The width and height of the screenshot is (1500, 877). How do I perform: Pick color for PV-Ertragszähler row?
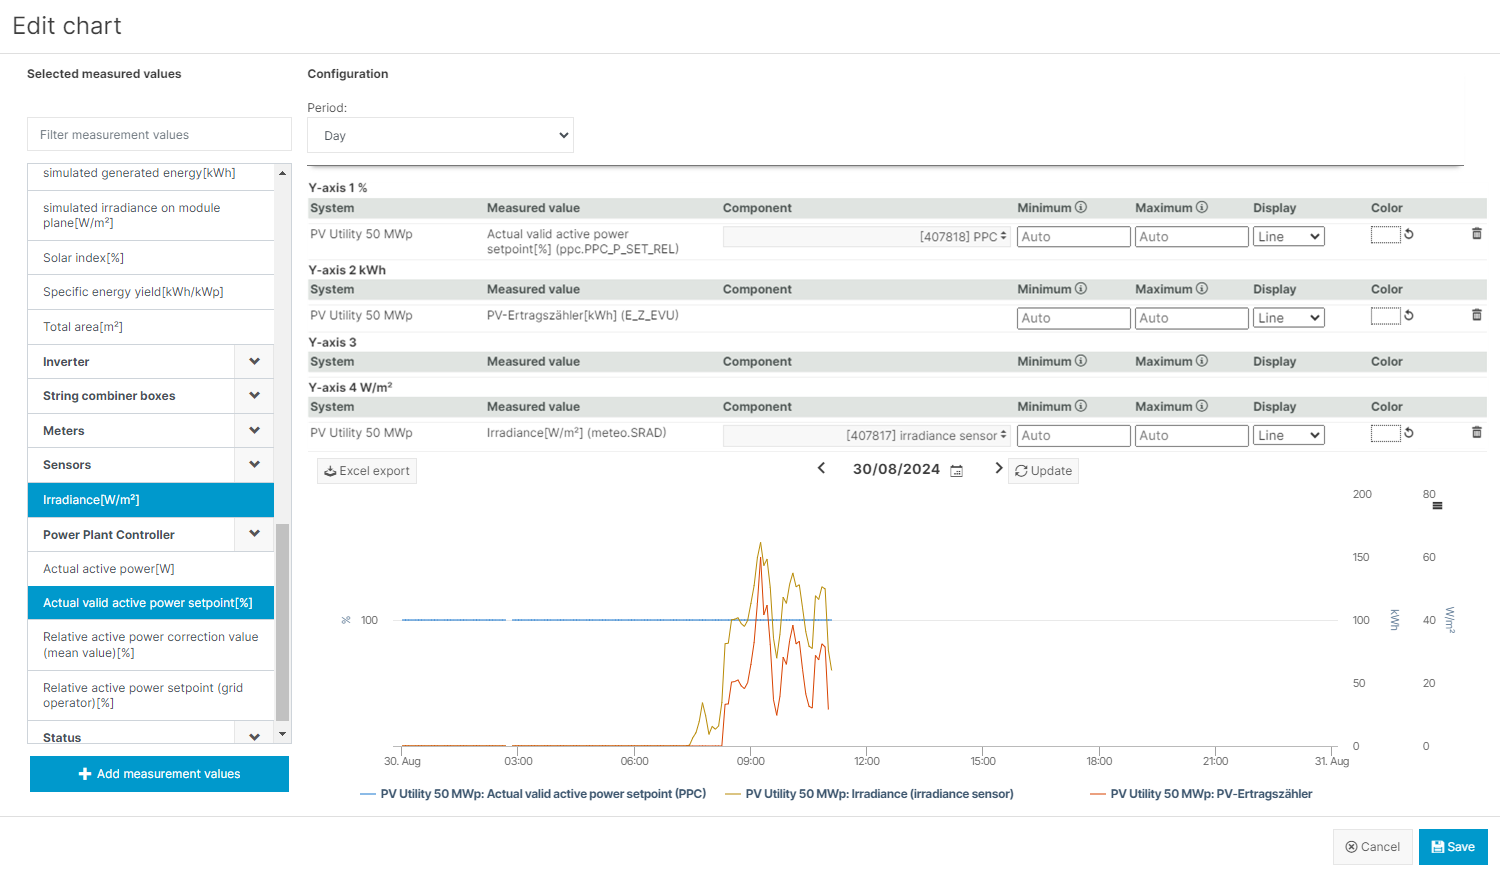point(1385,315)
